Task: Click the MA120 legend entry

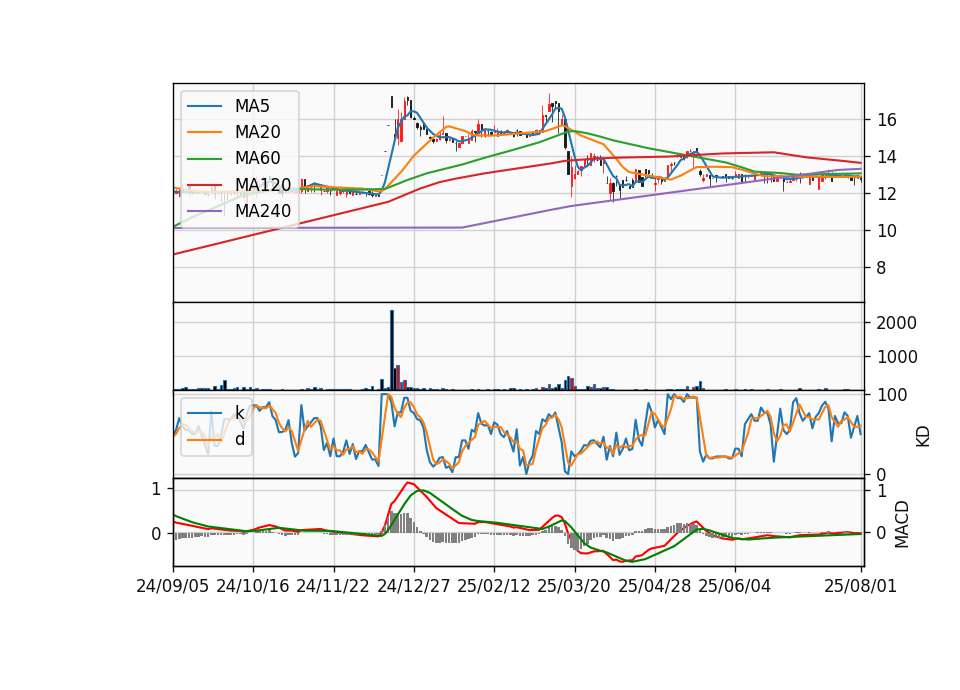Action: pos(239,184)
